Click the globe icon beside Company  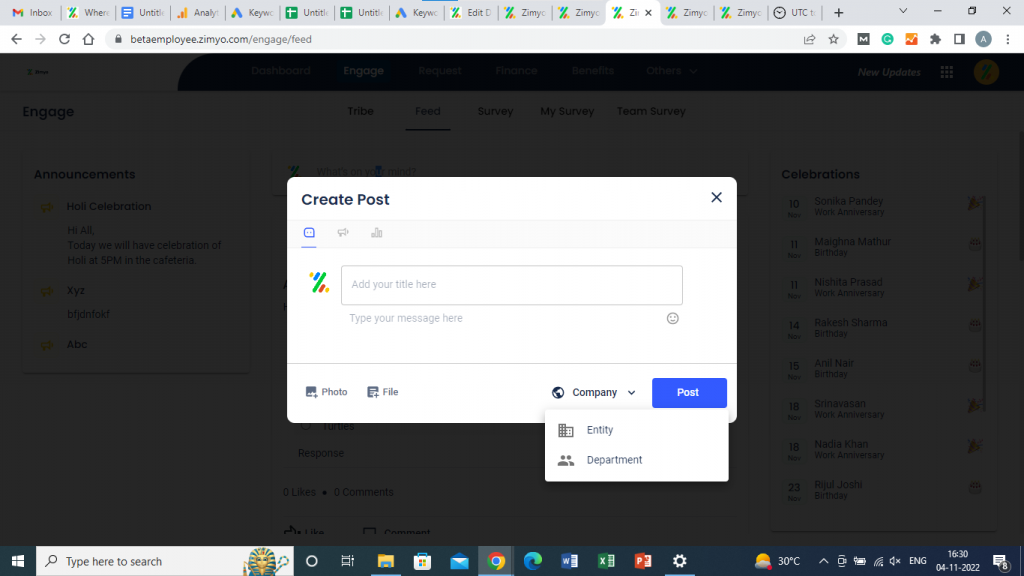[x=558, y=393]
